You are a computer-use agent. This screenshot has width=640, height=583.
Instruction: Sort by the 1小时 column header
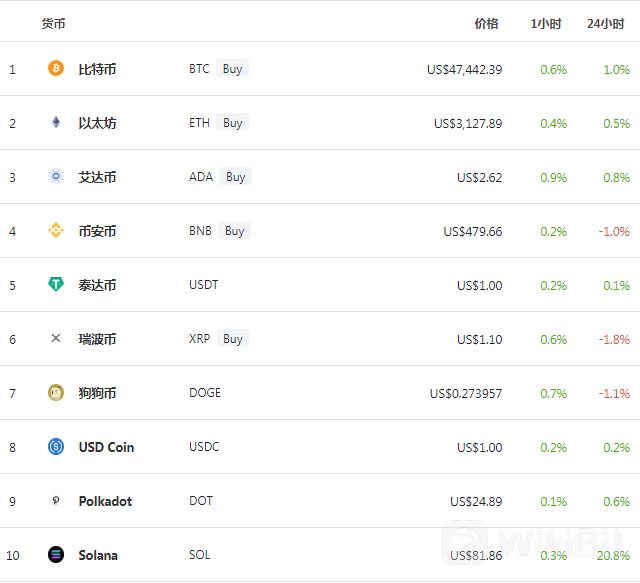click(x=546, y=24)
